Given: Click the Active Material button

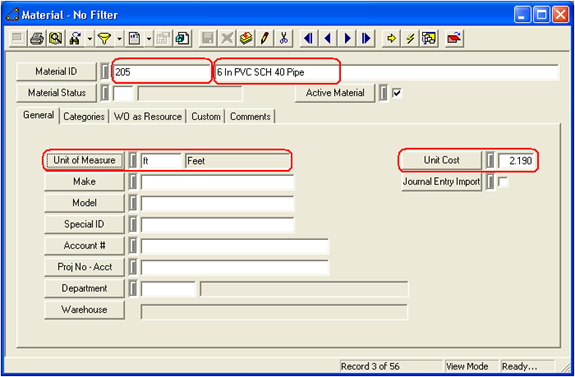Looking at the screenshot, I should click(x=335, y=93).
